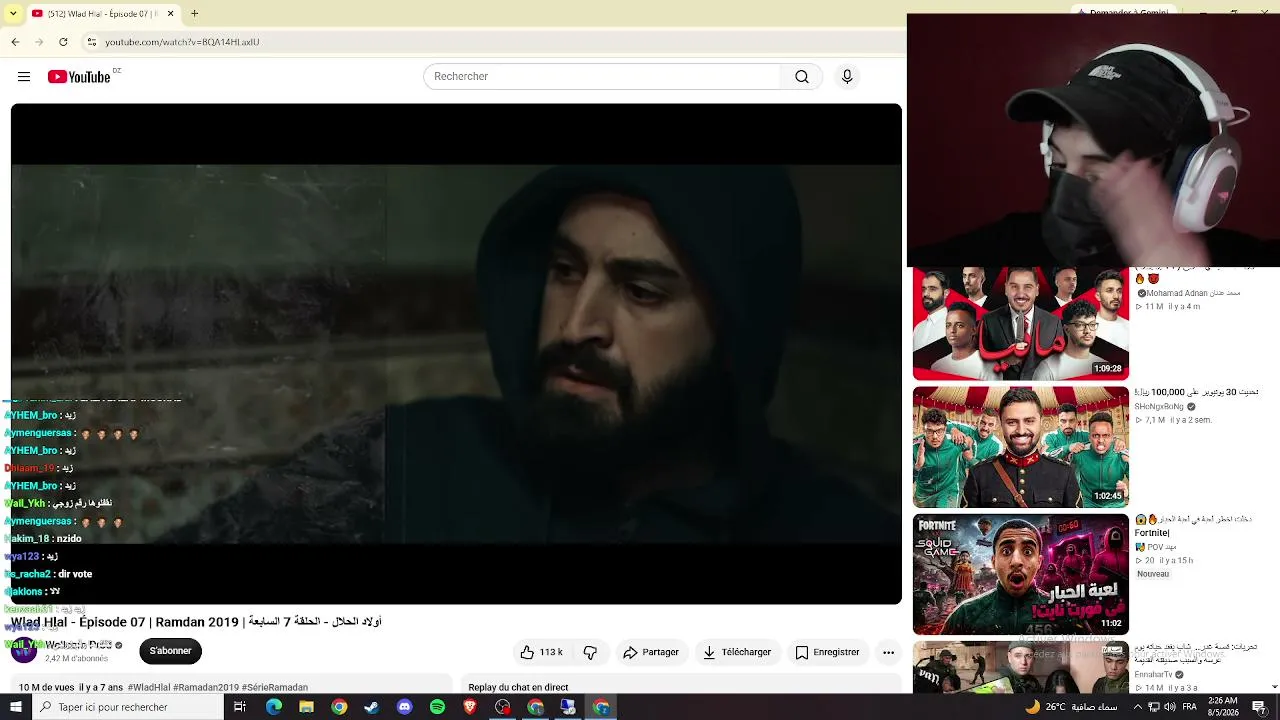Open the Windows Start menu
Viewport: 1280px width, 720px height.
(15, 707)
